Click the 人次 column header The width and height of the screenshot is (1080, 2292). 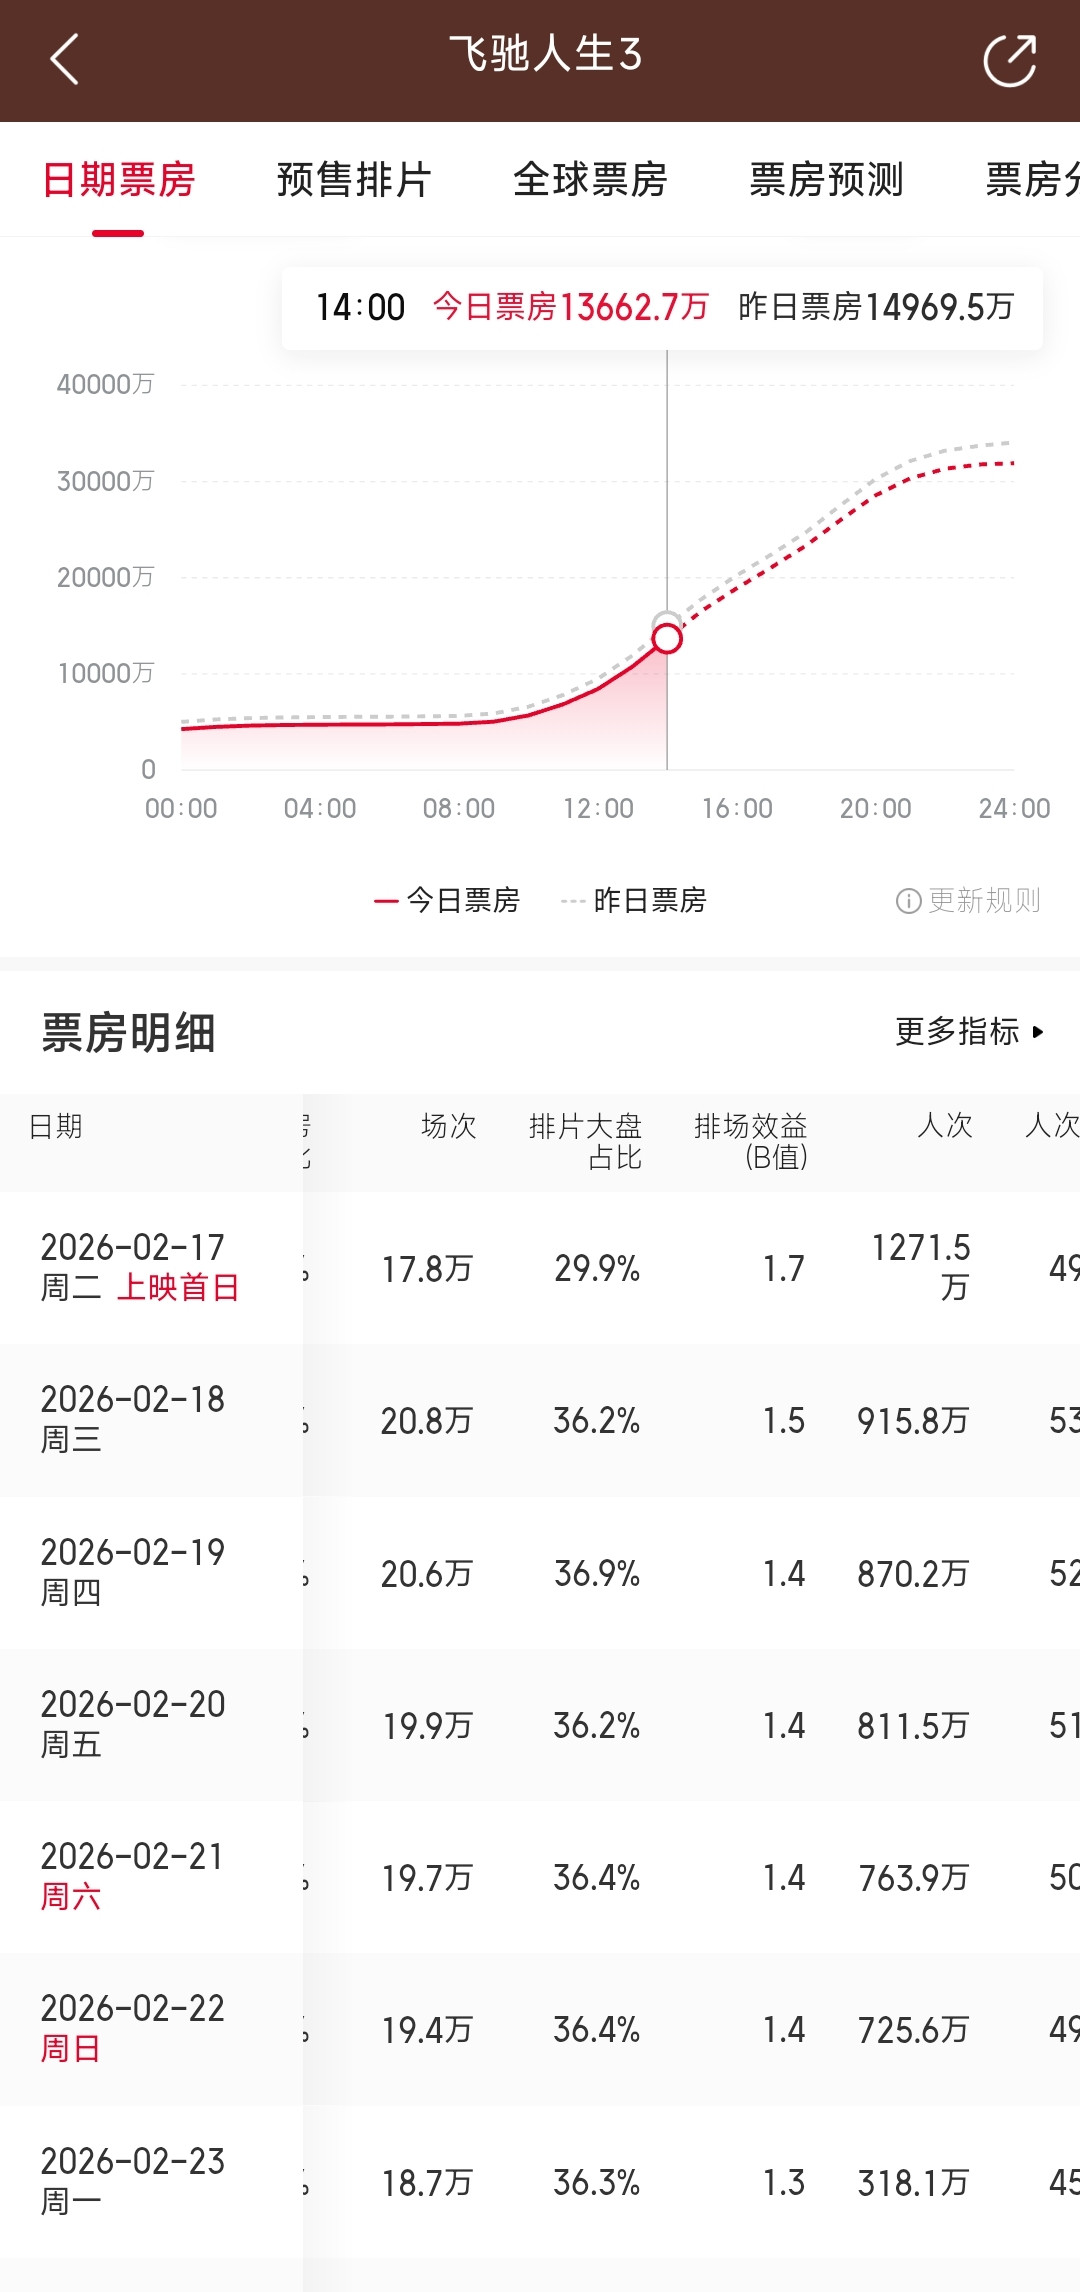click(945, 1126)
